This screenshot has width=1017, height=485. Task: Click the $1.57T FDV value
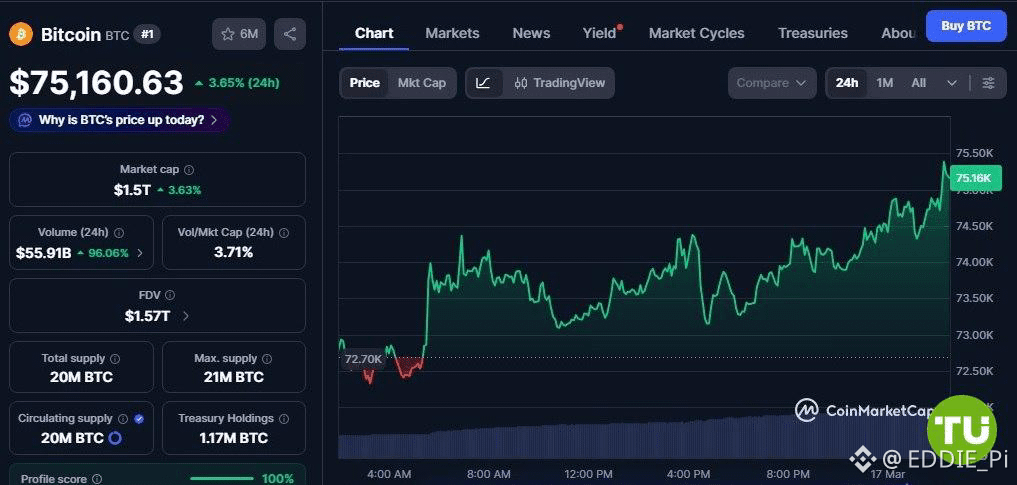[147, 316]
